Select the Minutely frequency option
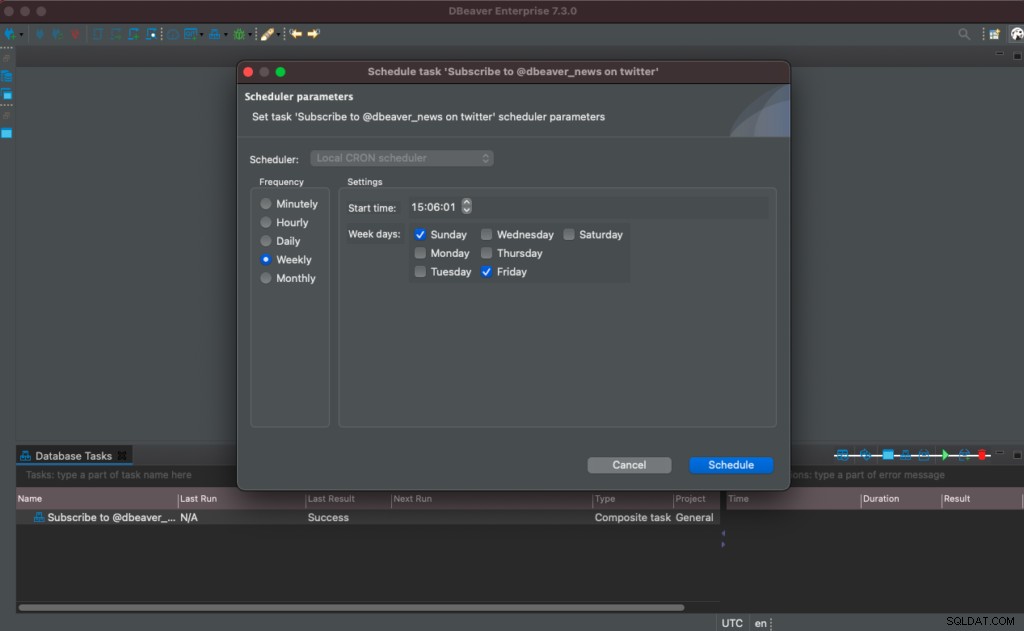Image resolution: width=1024 pixels, height=631 pixels. [266, 204]
